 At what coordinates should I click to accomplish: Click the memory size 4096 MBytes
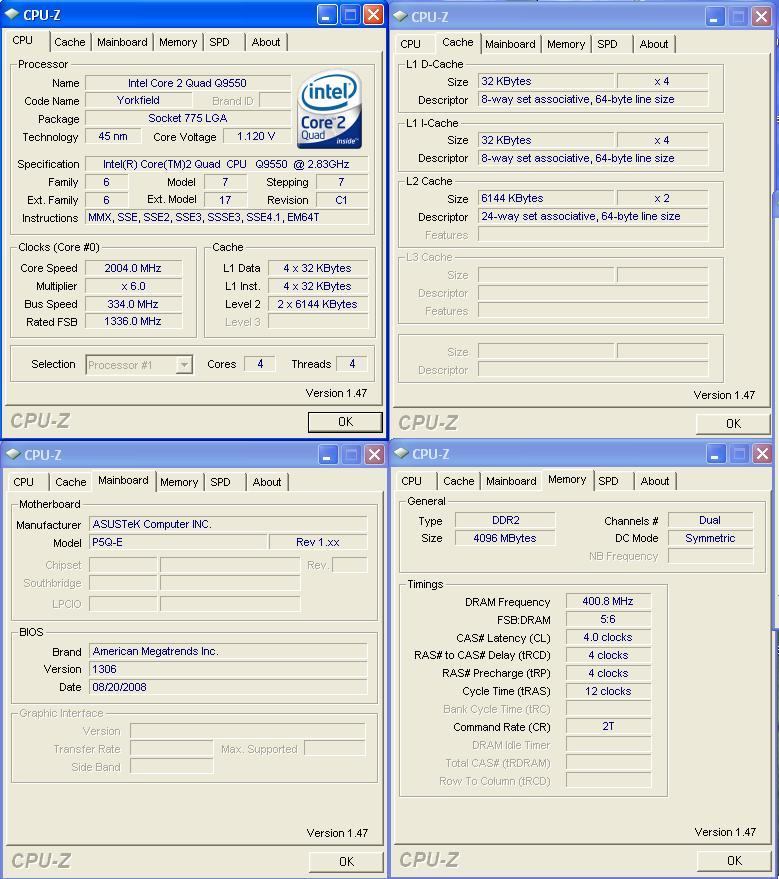[505, 538]
